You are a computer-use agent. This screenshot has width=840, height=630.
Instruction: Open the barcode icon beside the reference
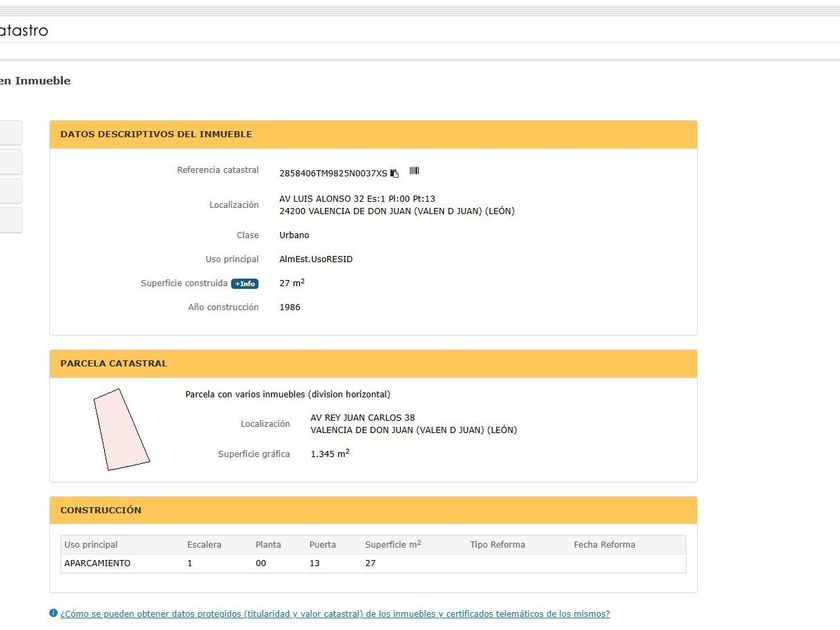[414, 170]
